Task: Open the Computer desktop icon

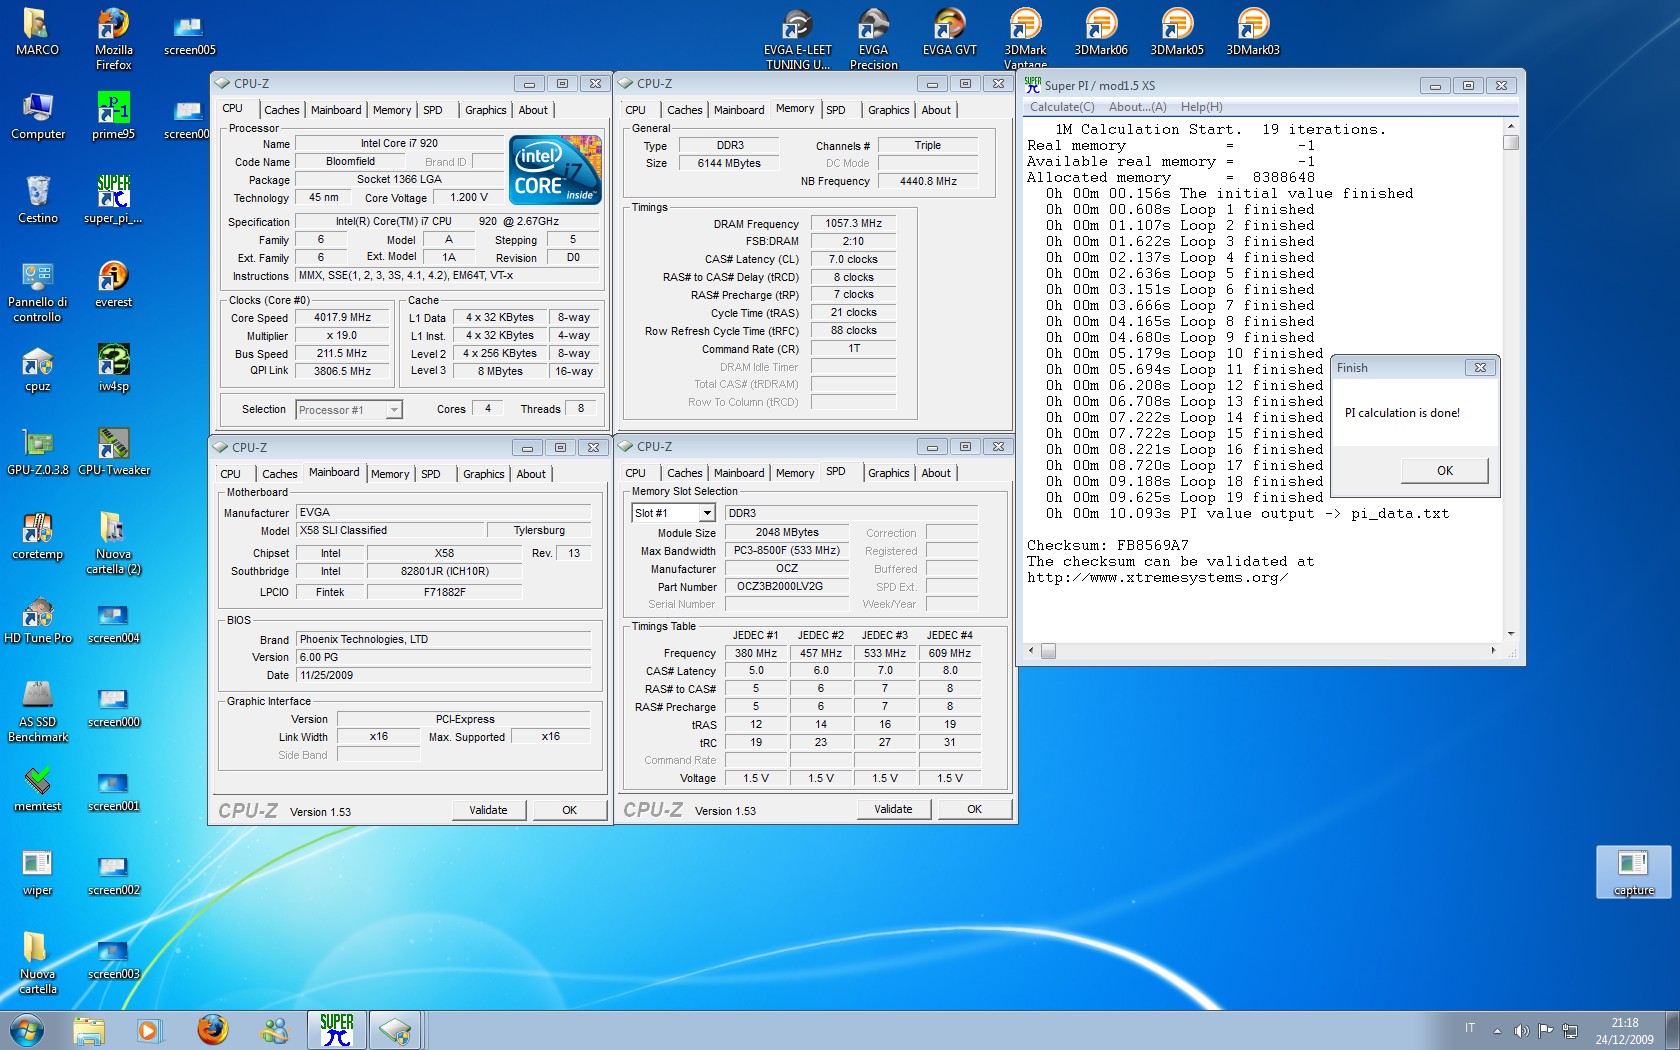Action: [x=38, y=115]
